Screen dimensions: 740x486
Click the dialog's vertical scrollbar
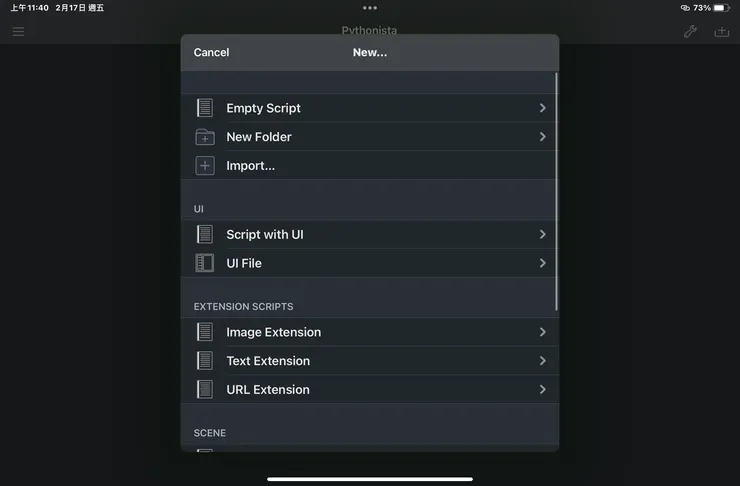556,190
